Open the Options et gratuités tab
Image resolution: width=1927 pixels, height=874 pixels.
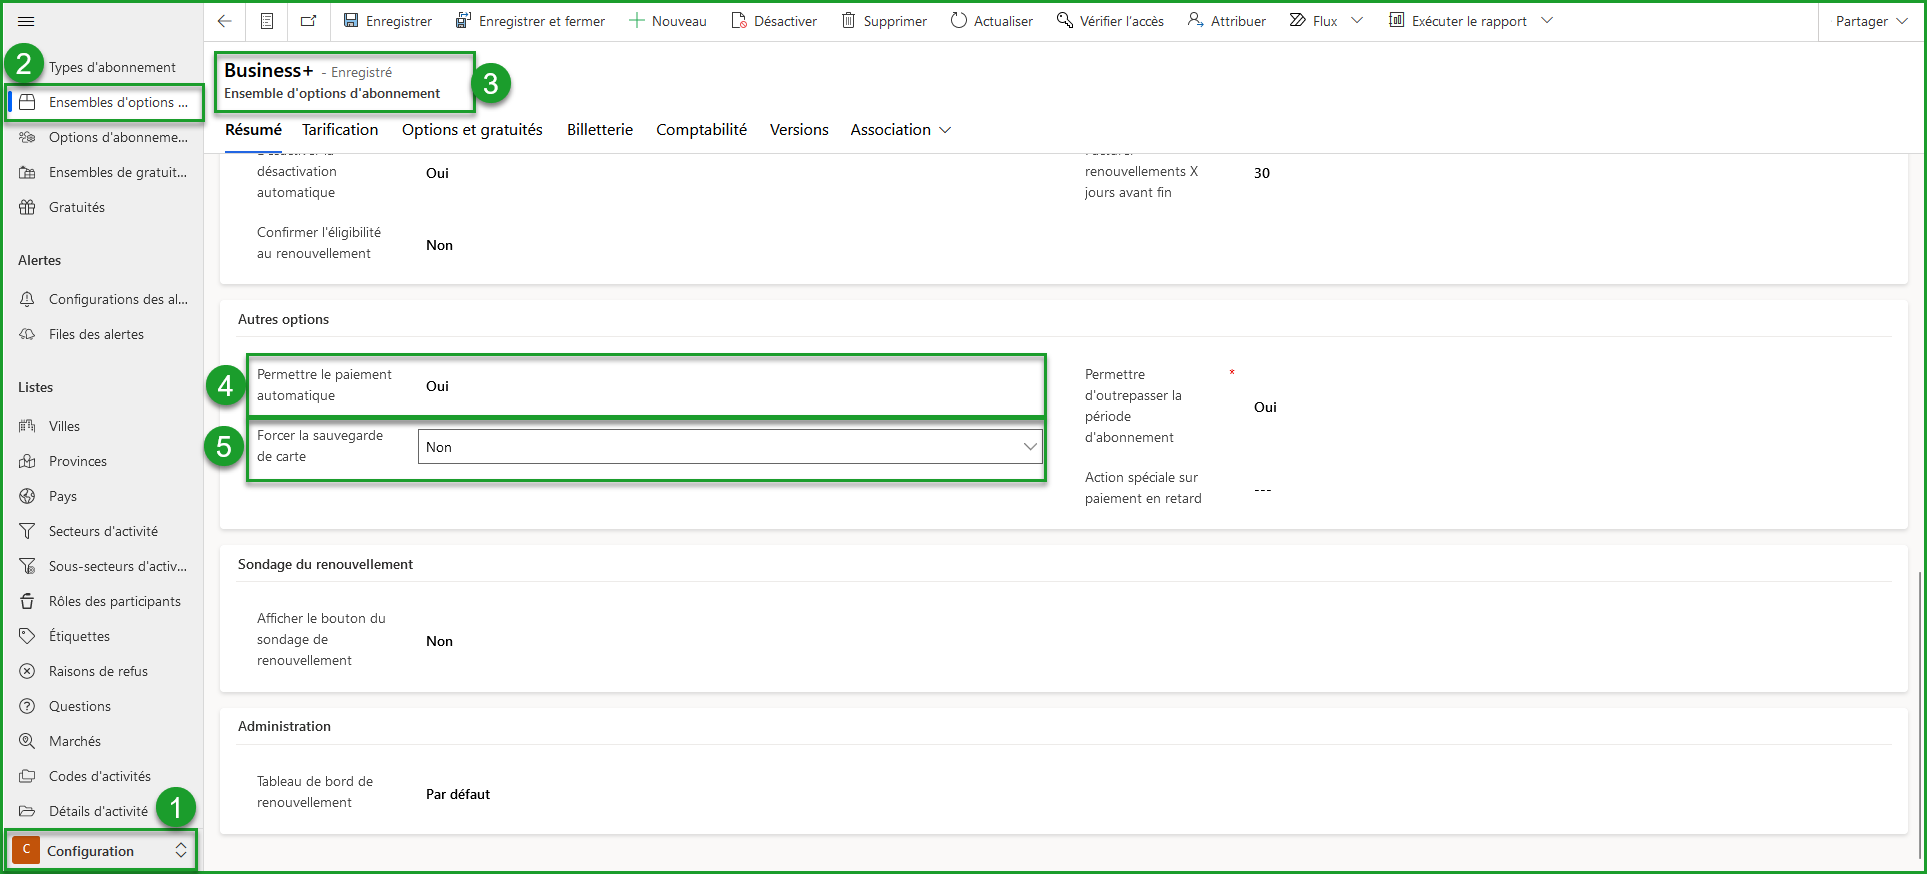(472, 130)
